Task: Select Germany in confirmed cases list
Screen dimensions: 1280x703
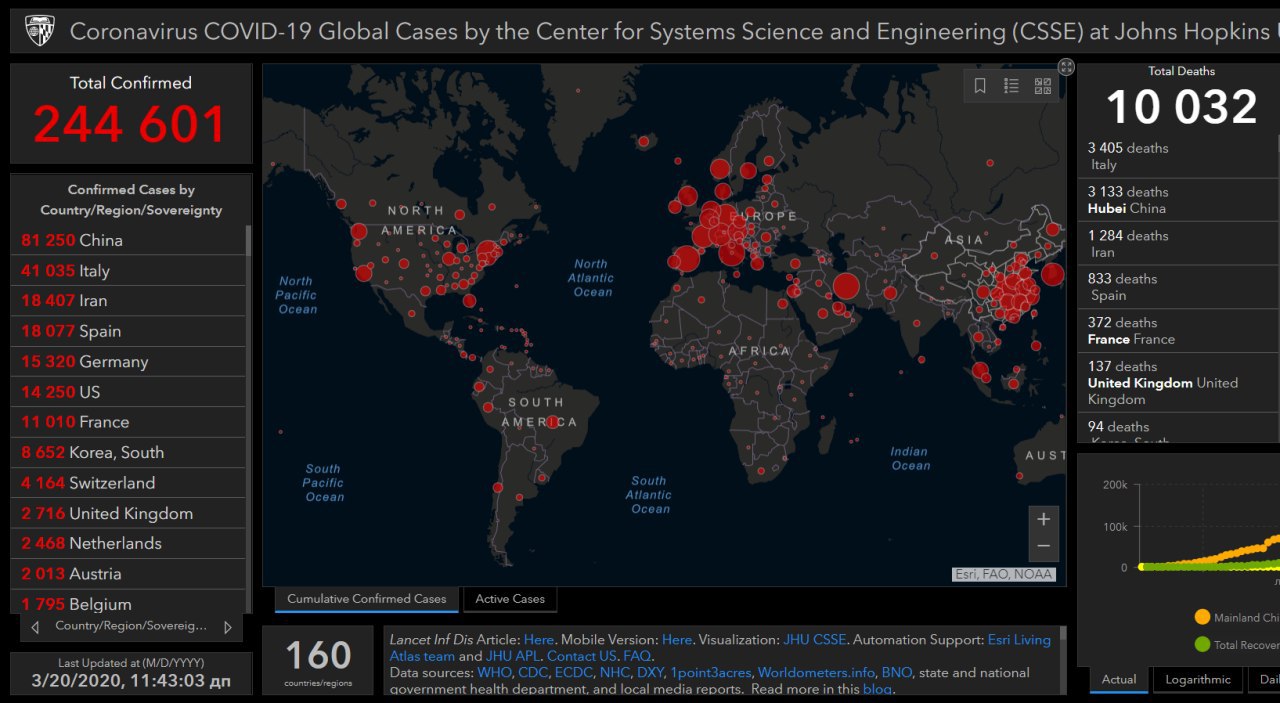Action: pyautogui.click(x=128, y=361)
